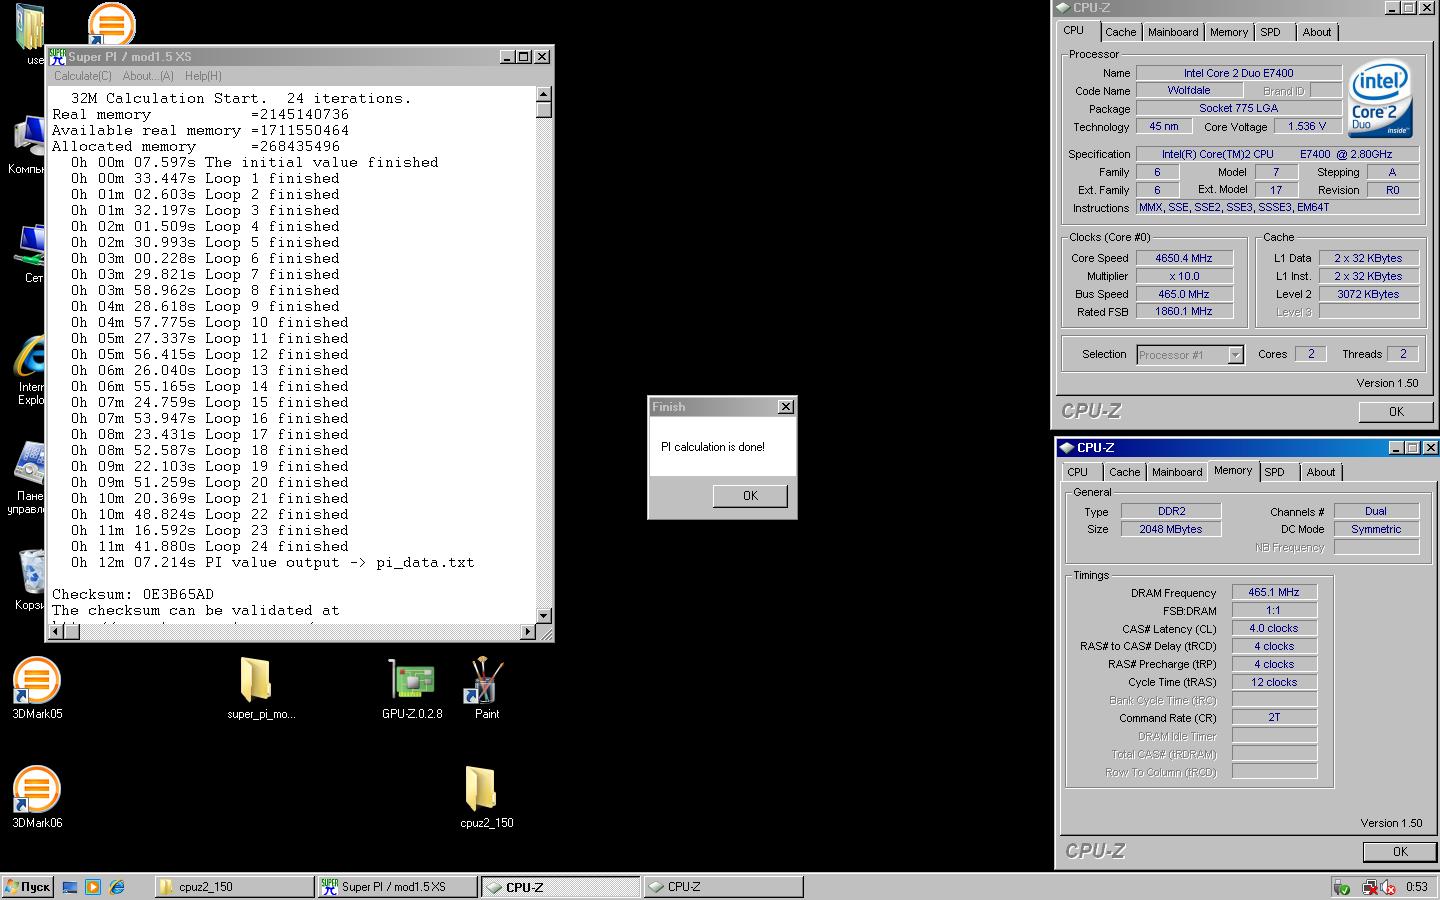This screenshot has height=900, width=1440.
Task: Click OK in the processor CPU-Z window
Action: (1396, 412)
